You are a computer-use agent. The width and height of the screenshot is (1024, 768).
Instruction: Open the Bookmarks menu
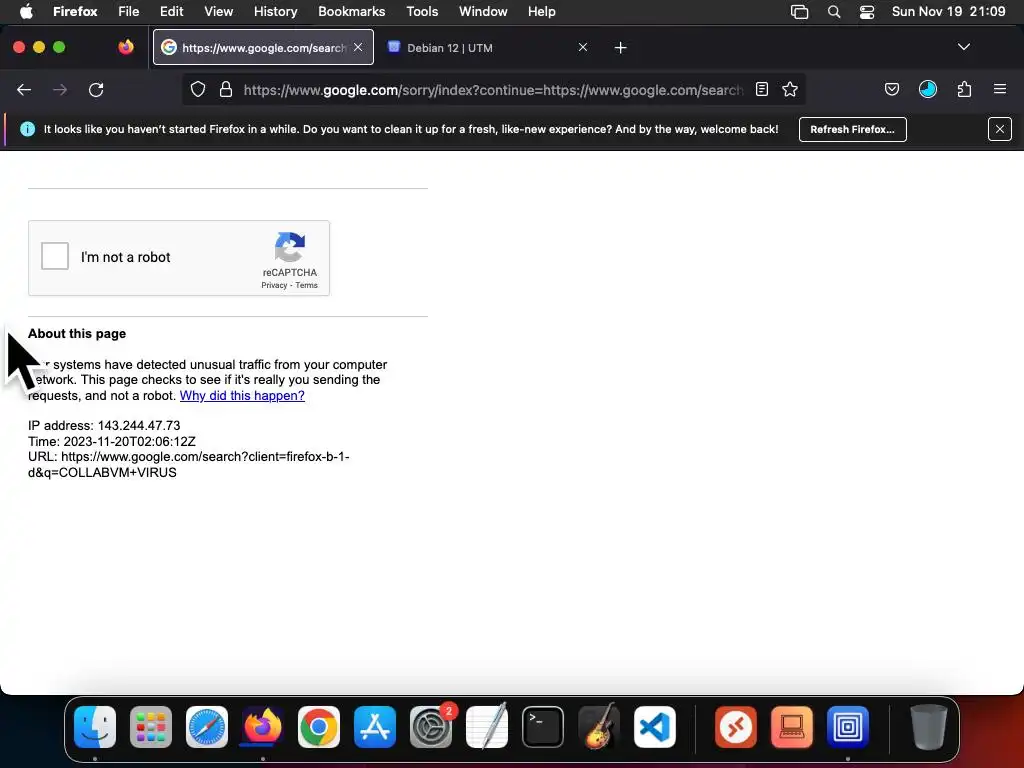(351, 12)
